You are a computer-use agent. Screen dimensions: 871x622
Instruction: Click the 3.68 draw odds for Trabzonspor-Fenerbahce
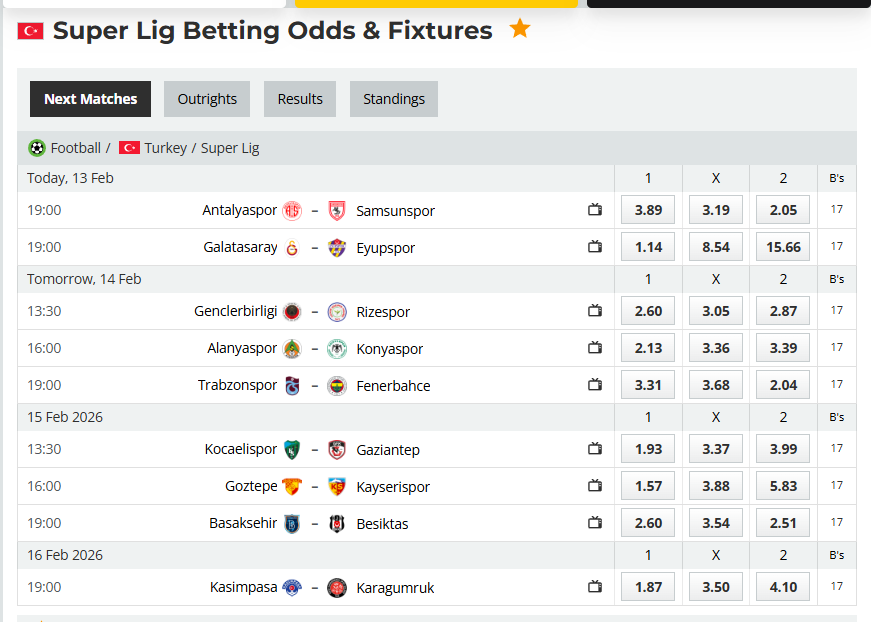[715, 384]
